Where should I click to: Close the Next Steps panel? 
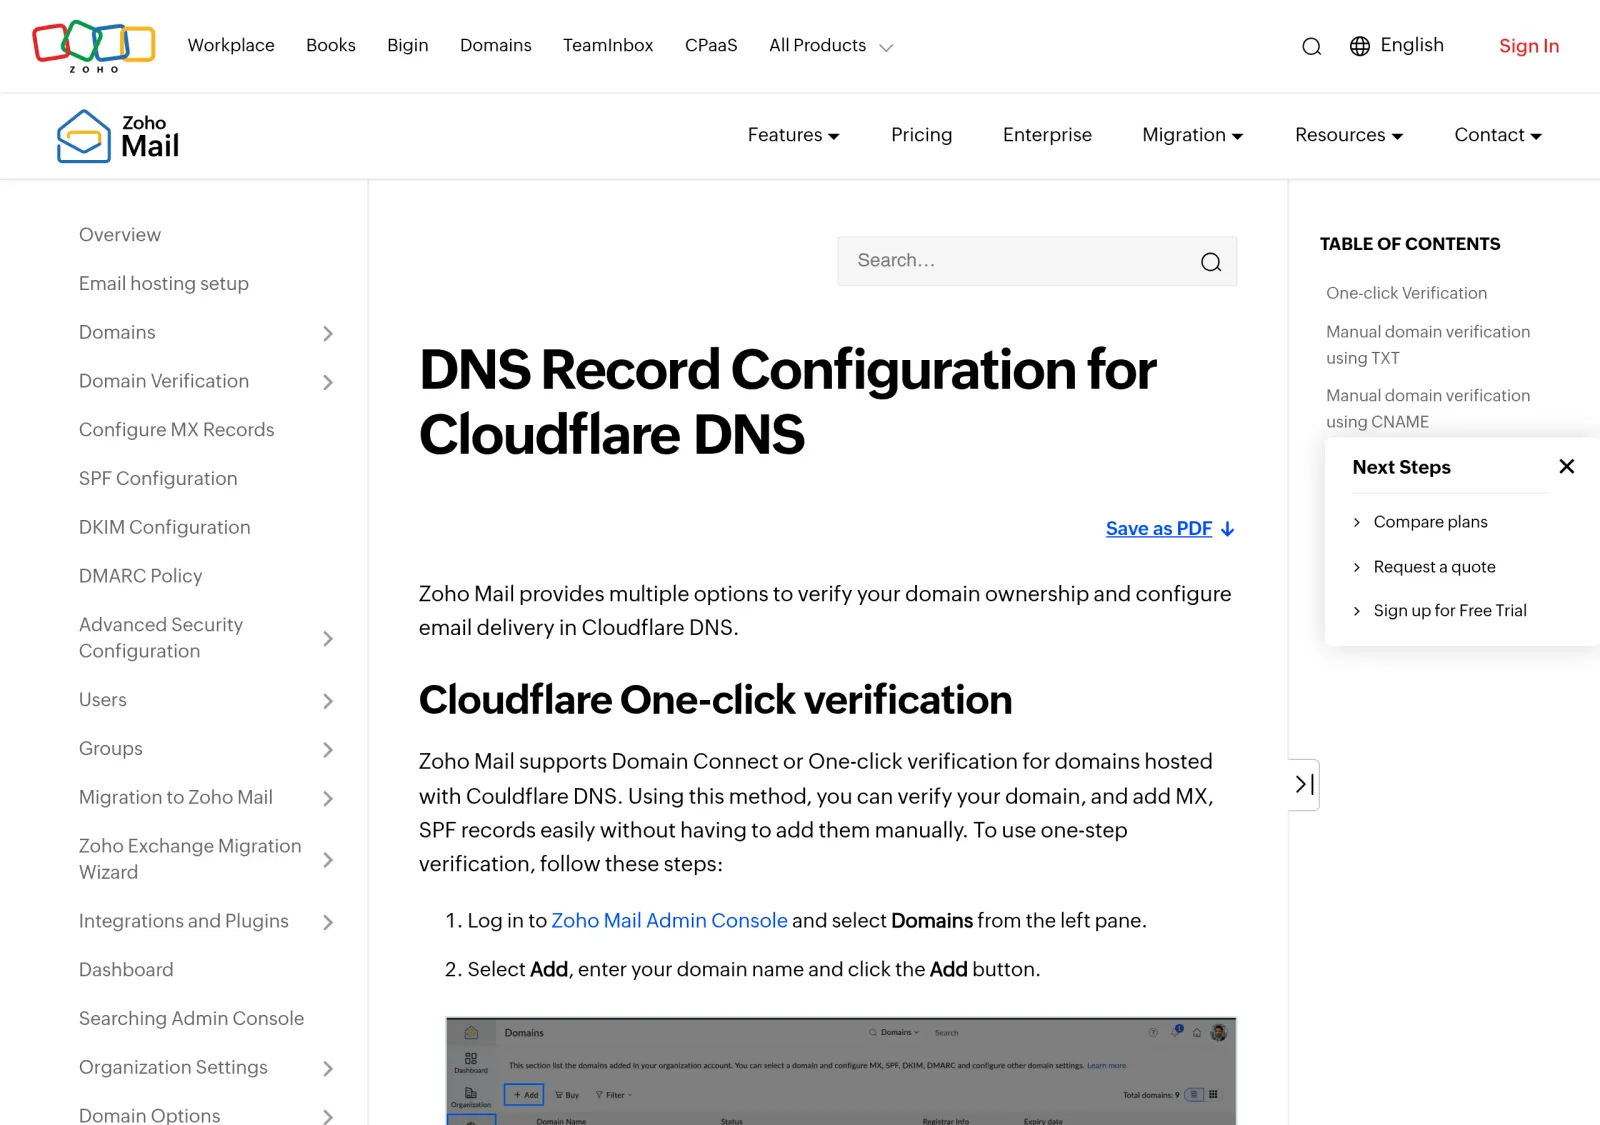click(1566, 466)
